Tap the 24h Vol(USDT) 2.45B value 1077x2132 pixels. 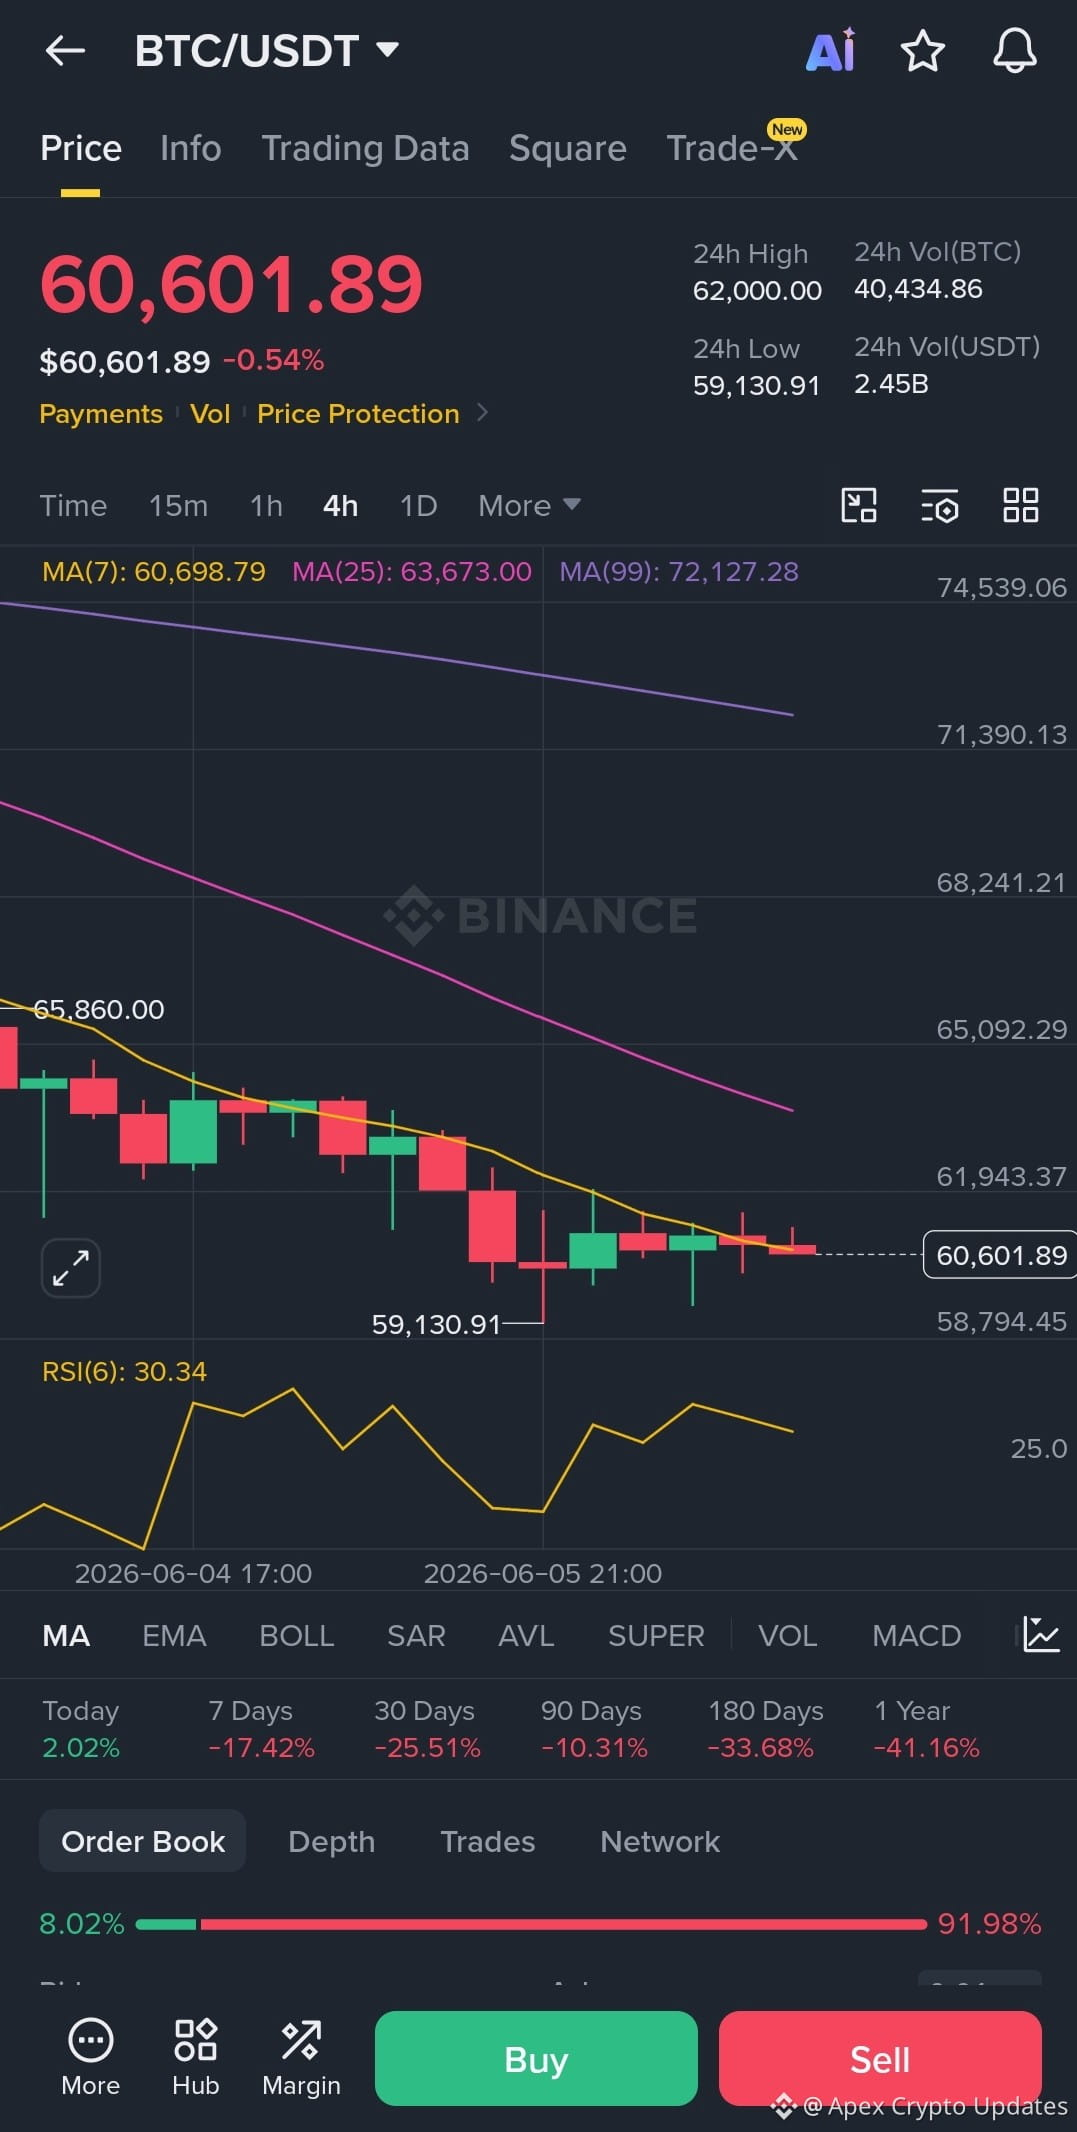click(x=891, y=384)
